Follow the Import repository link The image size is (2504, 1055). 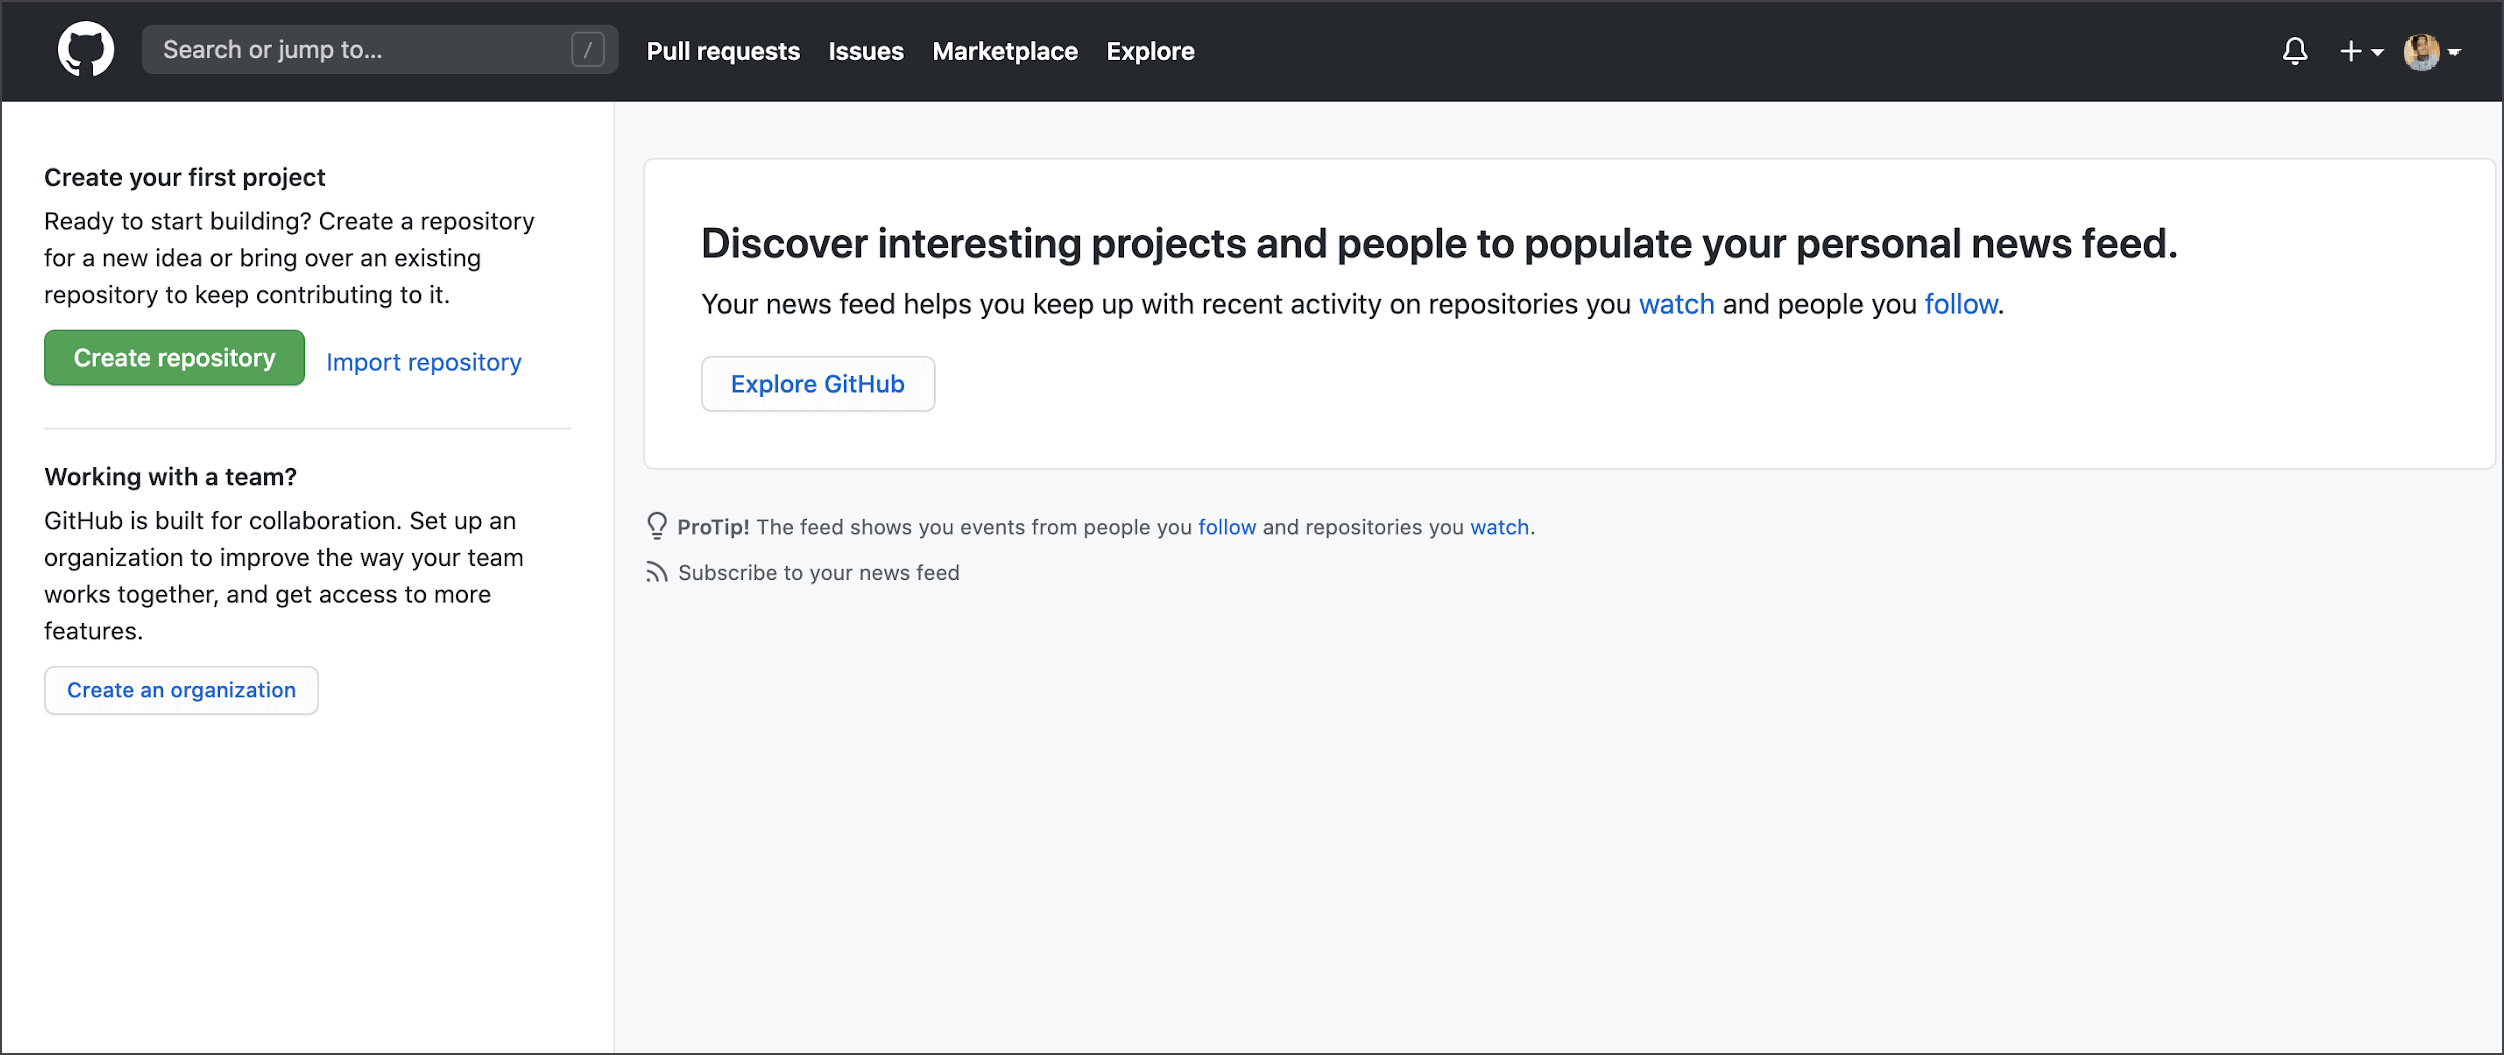[x=424, y=362]
